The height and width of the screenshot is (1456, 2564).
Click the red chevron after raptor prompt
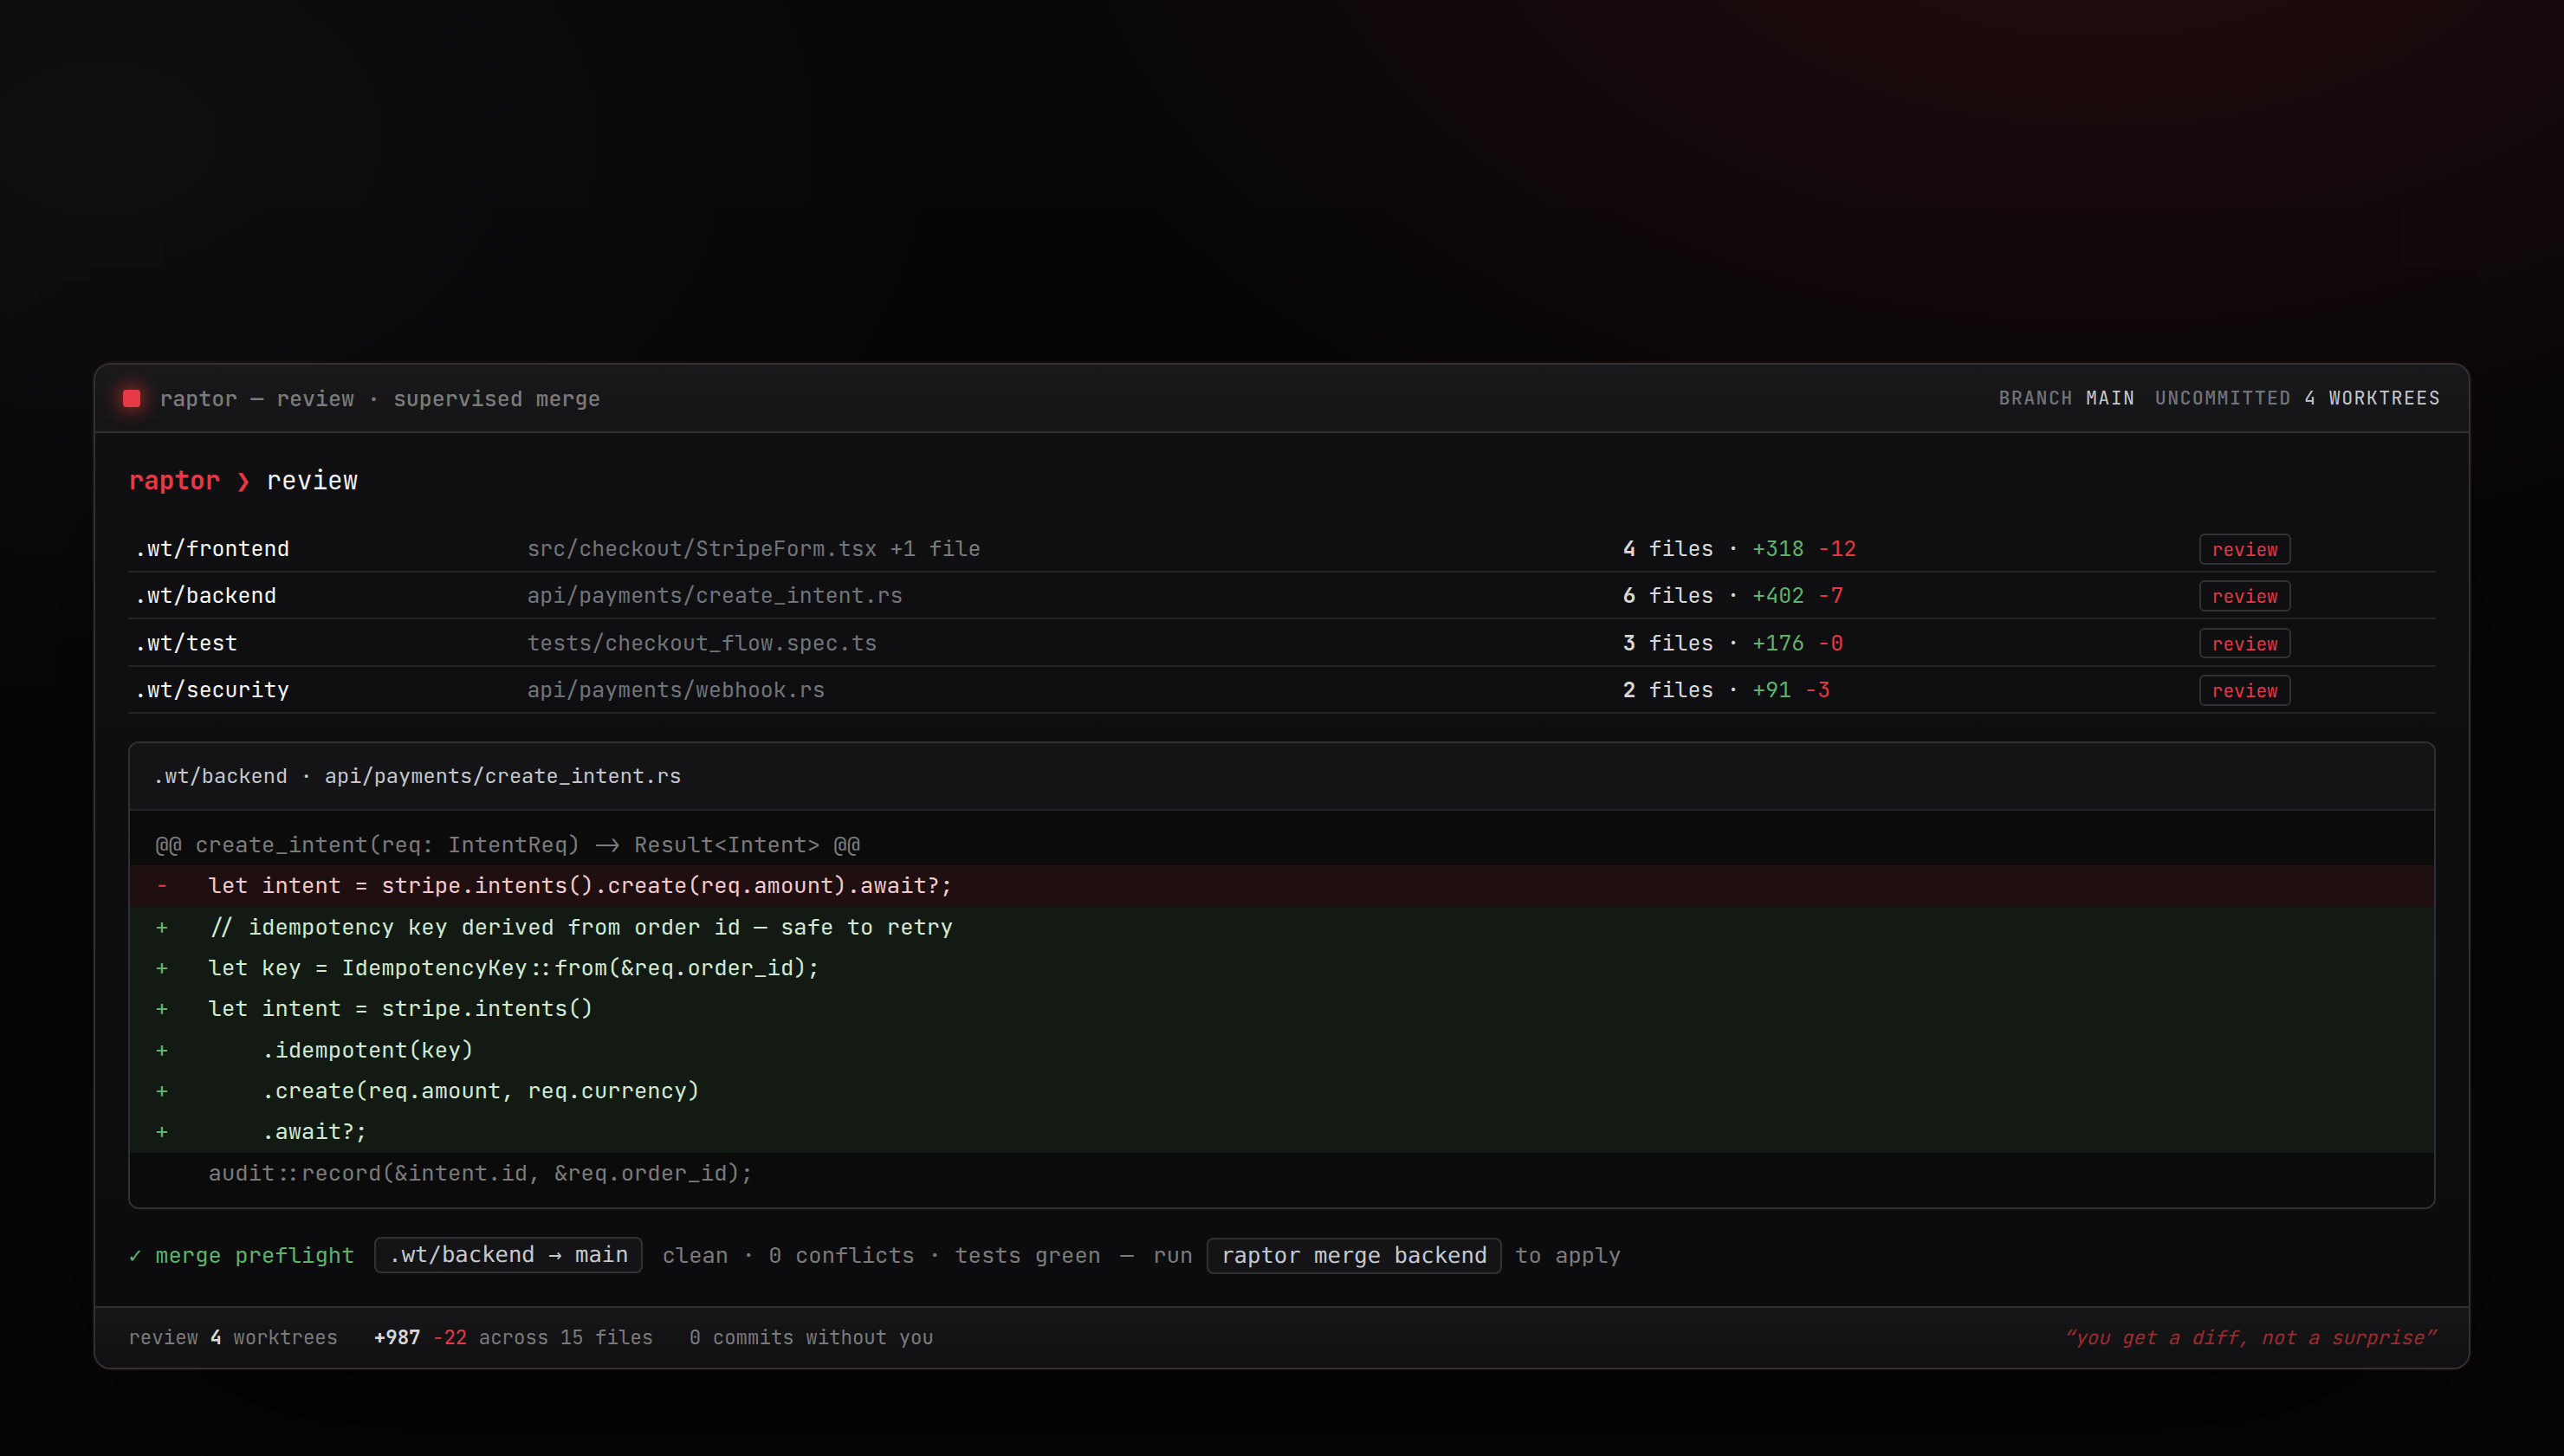243,482
